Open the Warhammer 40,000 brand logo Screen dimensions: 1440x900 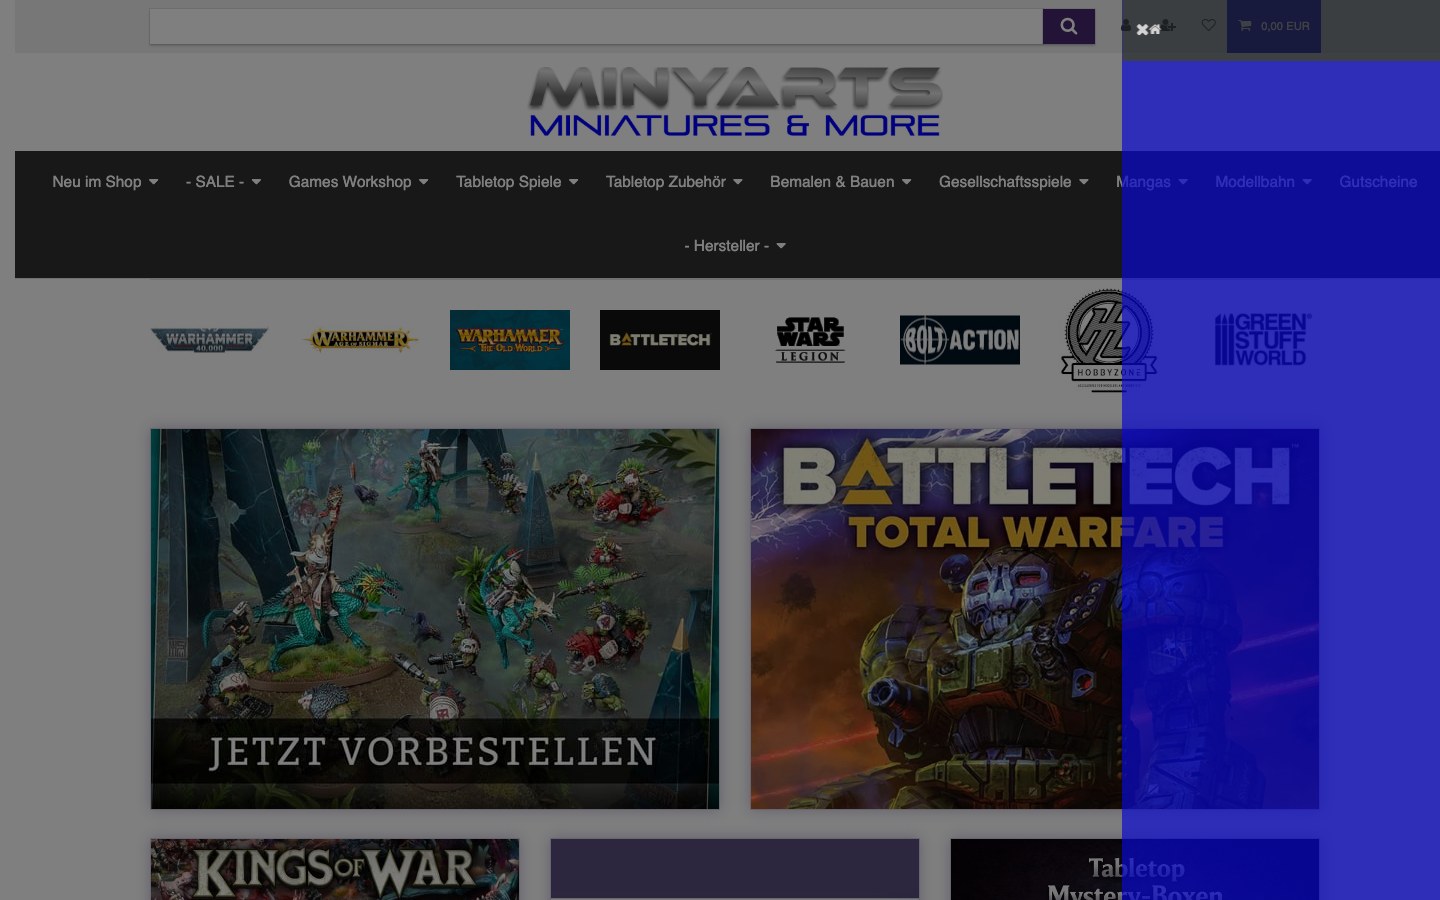pyautogui.click(x=210, y=340)
